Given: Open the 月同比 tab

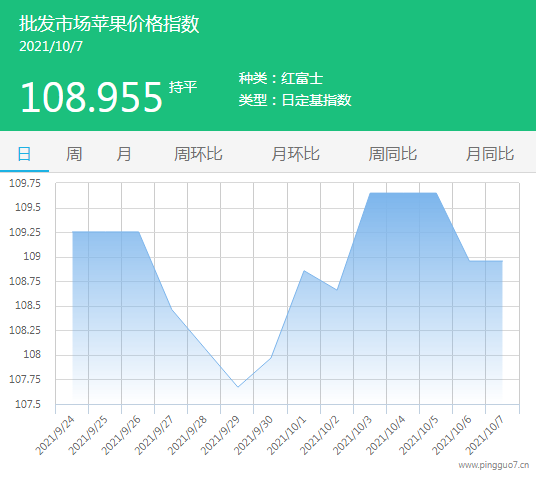Looking at the screenshot, I should [490, 154].
